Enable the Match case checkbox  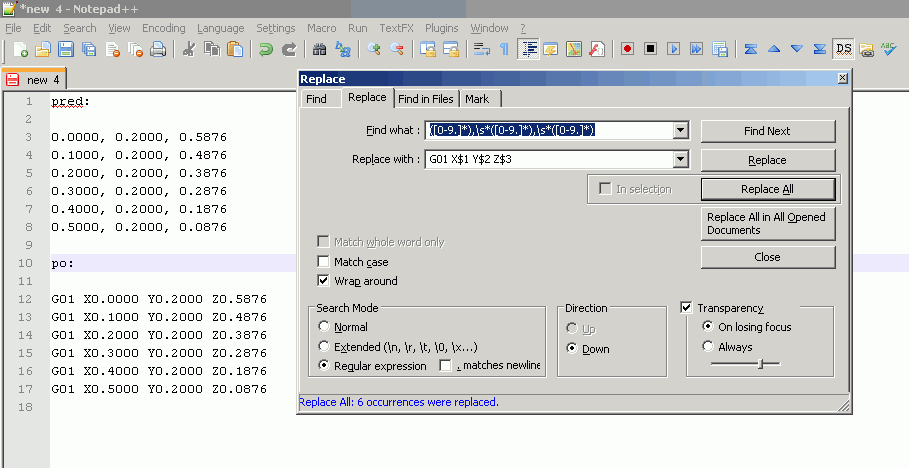click(x=324, y=262)
